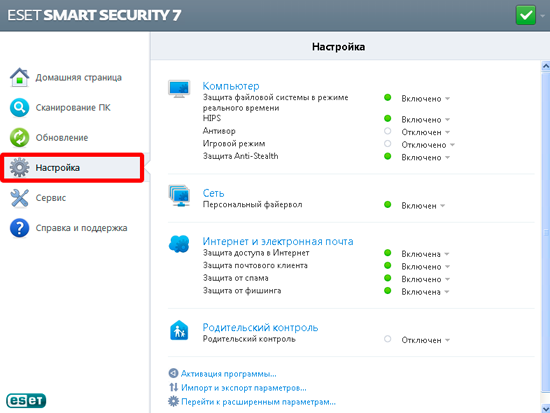Open Перейти к расширенным параметрам link
This screenshot has height=413, width=550.
(x=258, y=402)
